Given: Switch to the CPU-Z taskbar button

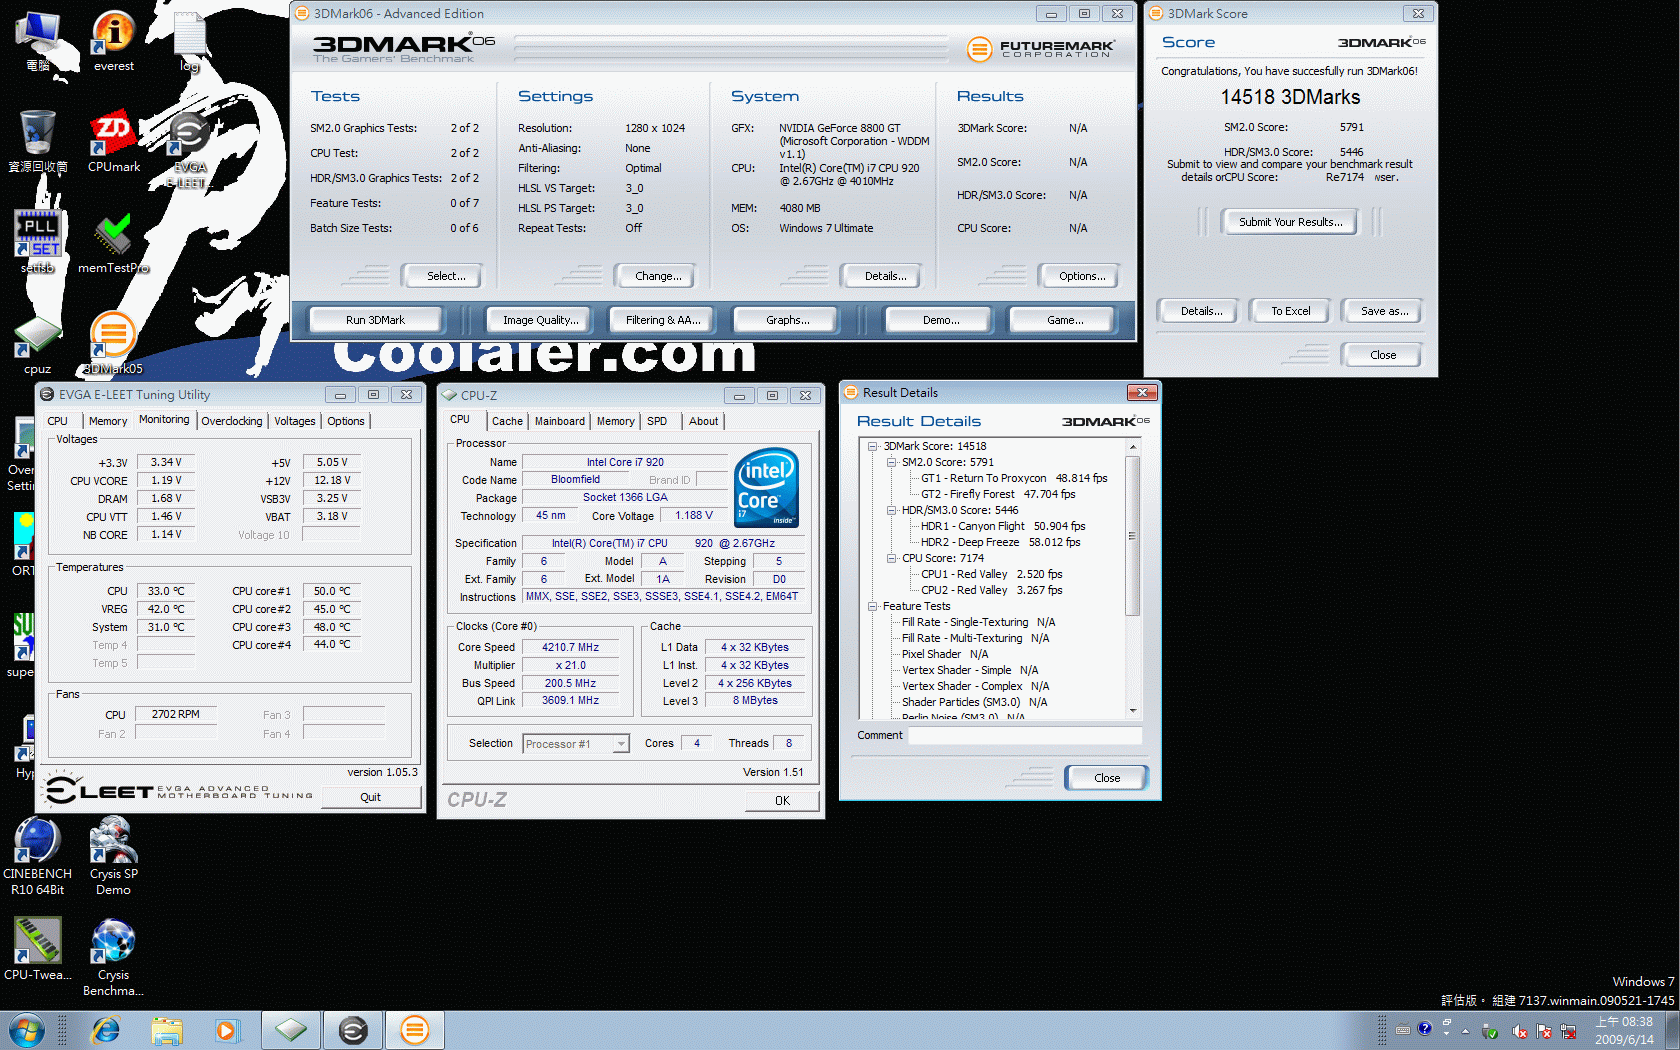Looking at the screenshot, I should click(291, 1030).
